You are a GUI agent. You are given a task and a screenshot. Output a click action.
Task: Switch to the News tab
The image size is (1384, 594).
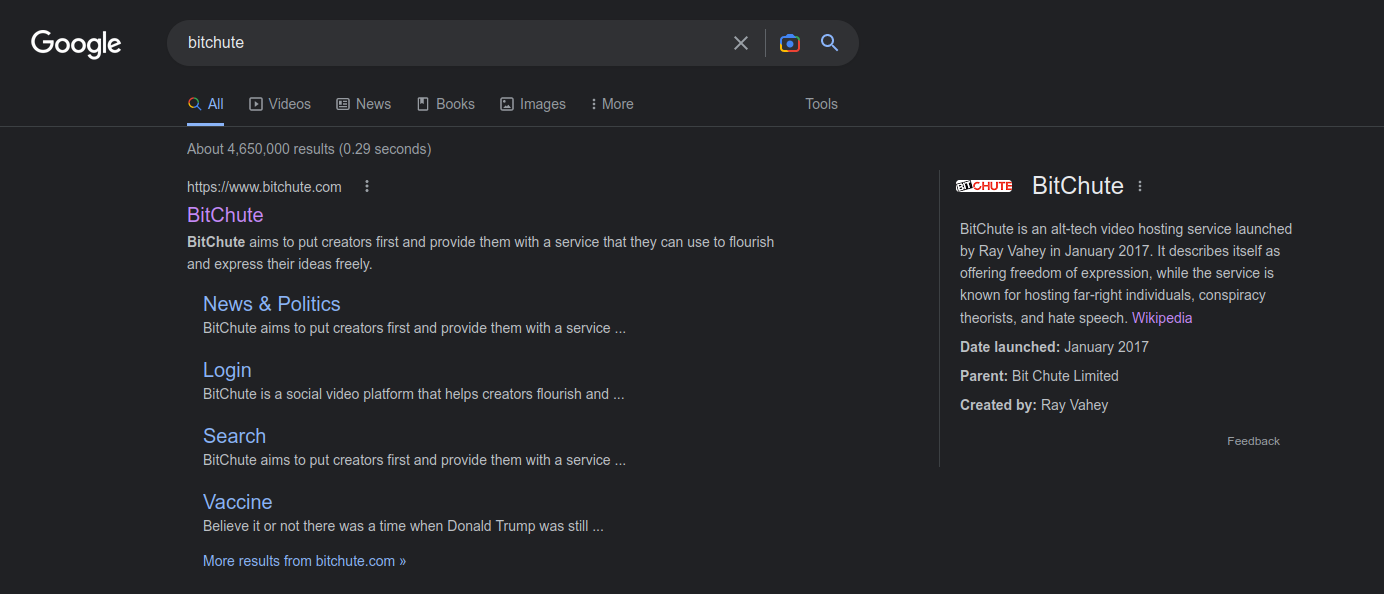tap(363, 104)
